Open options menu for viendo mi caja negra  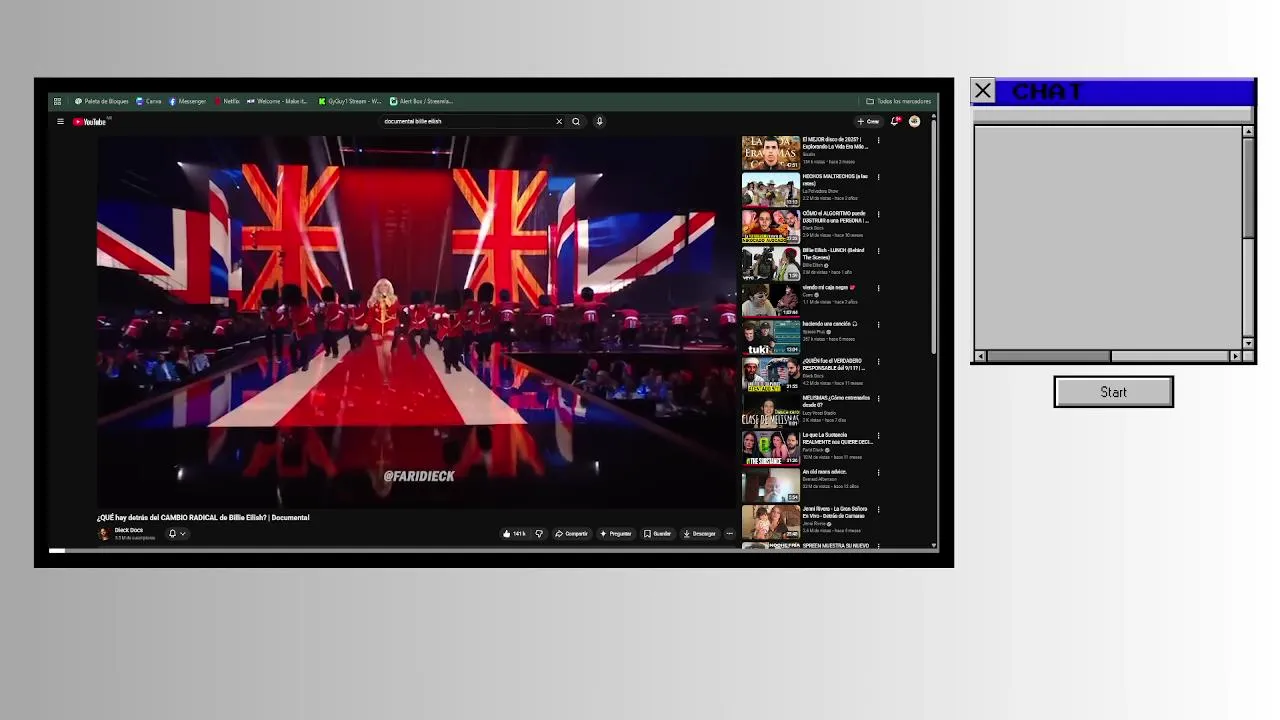click(878, 288)
